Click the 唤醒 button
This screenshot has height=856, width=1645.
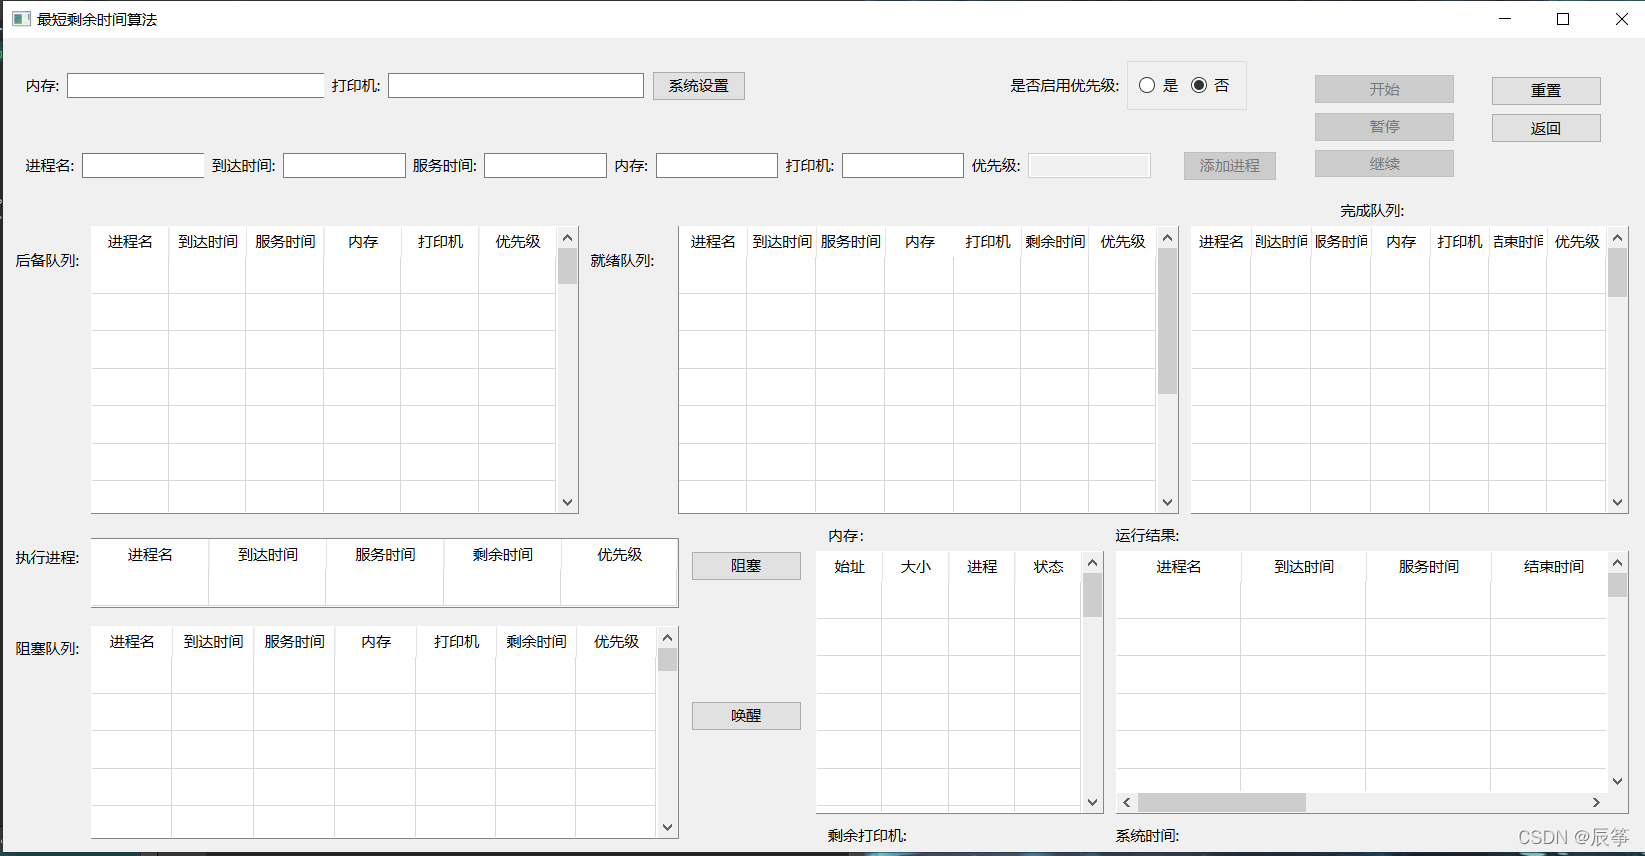click(x=746, y=716)
